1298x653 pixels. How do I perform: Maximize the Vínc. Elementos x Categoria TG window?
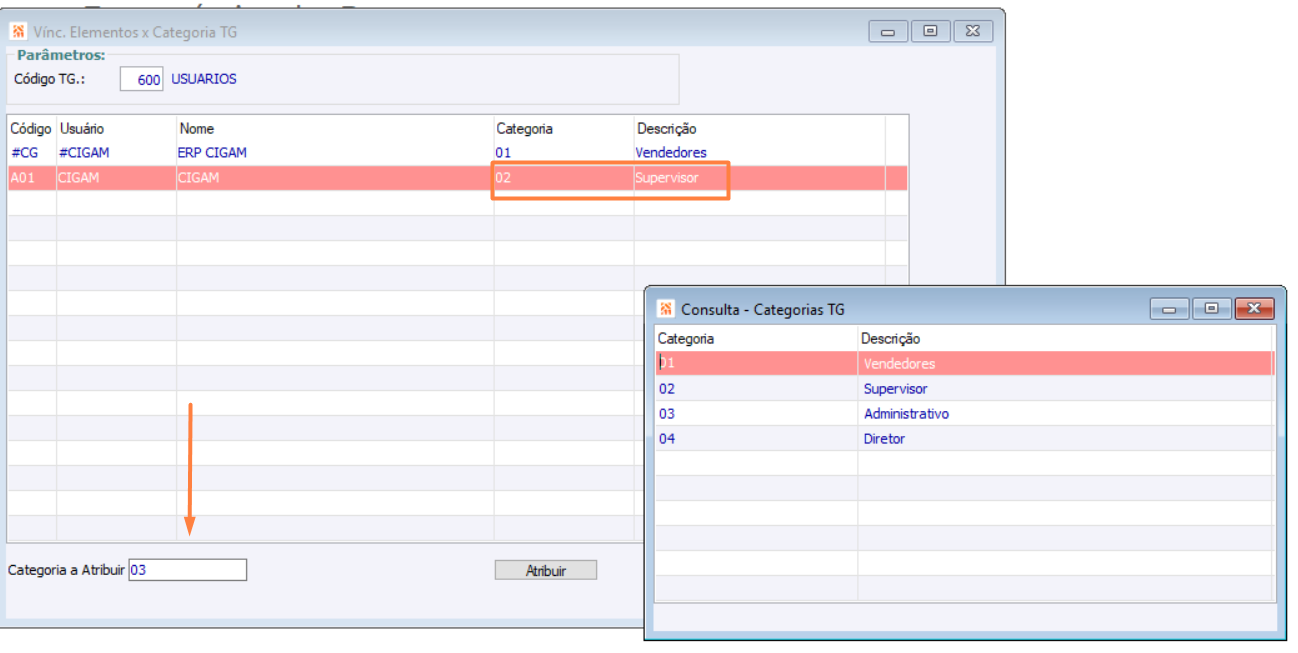[930, 31]
